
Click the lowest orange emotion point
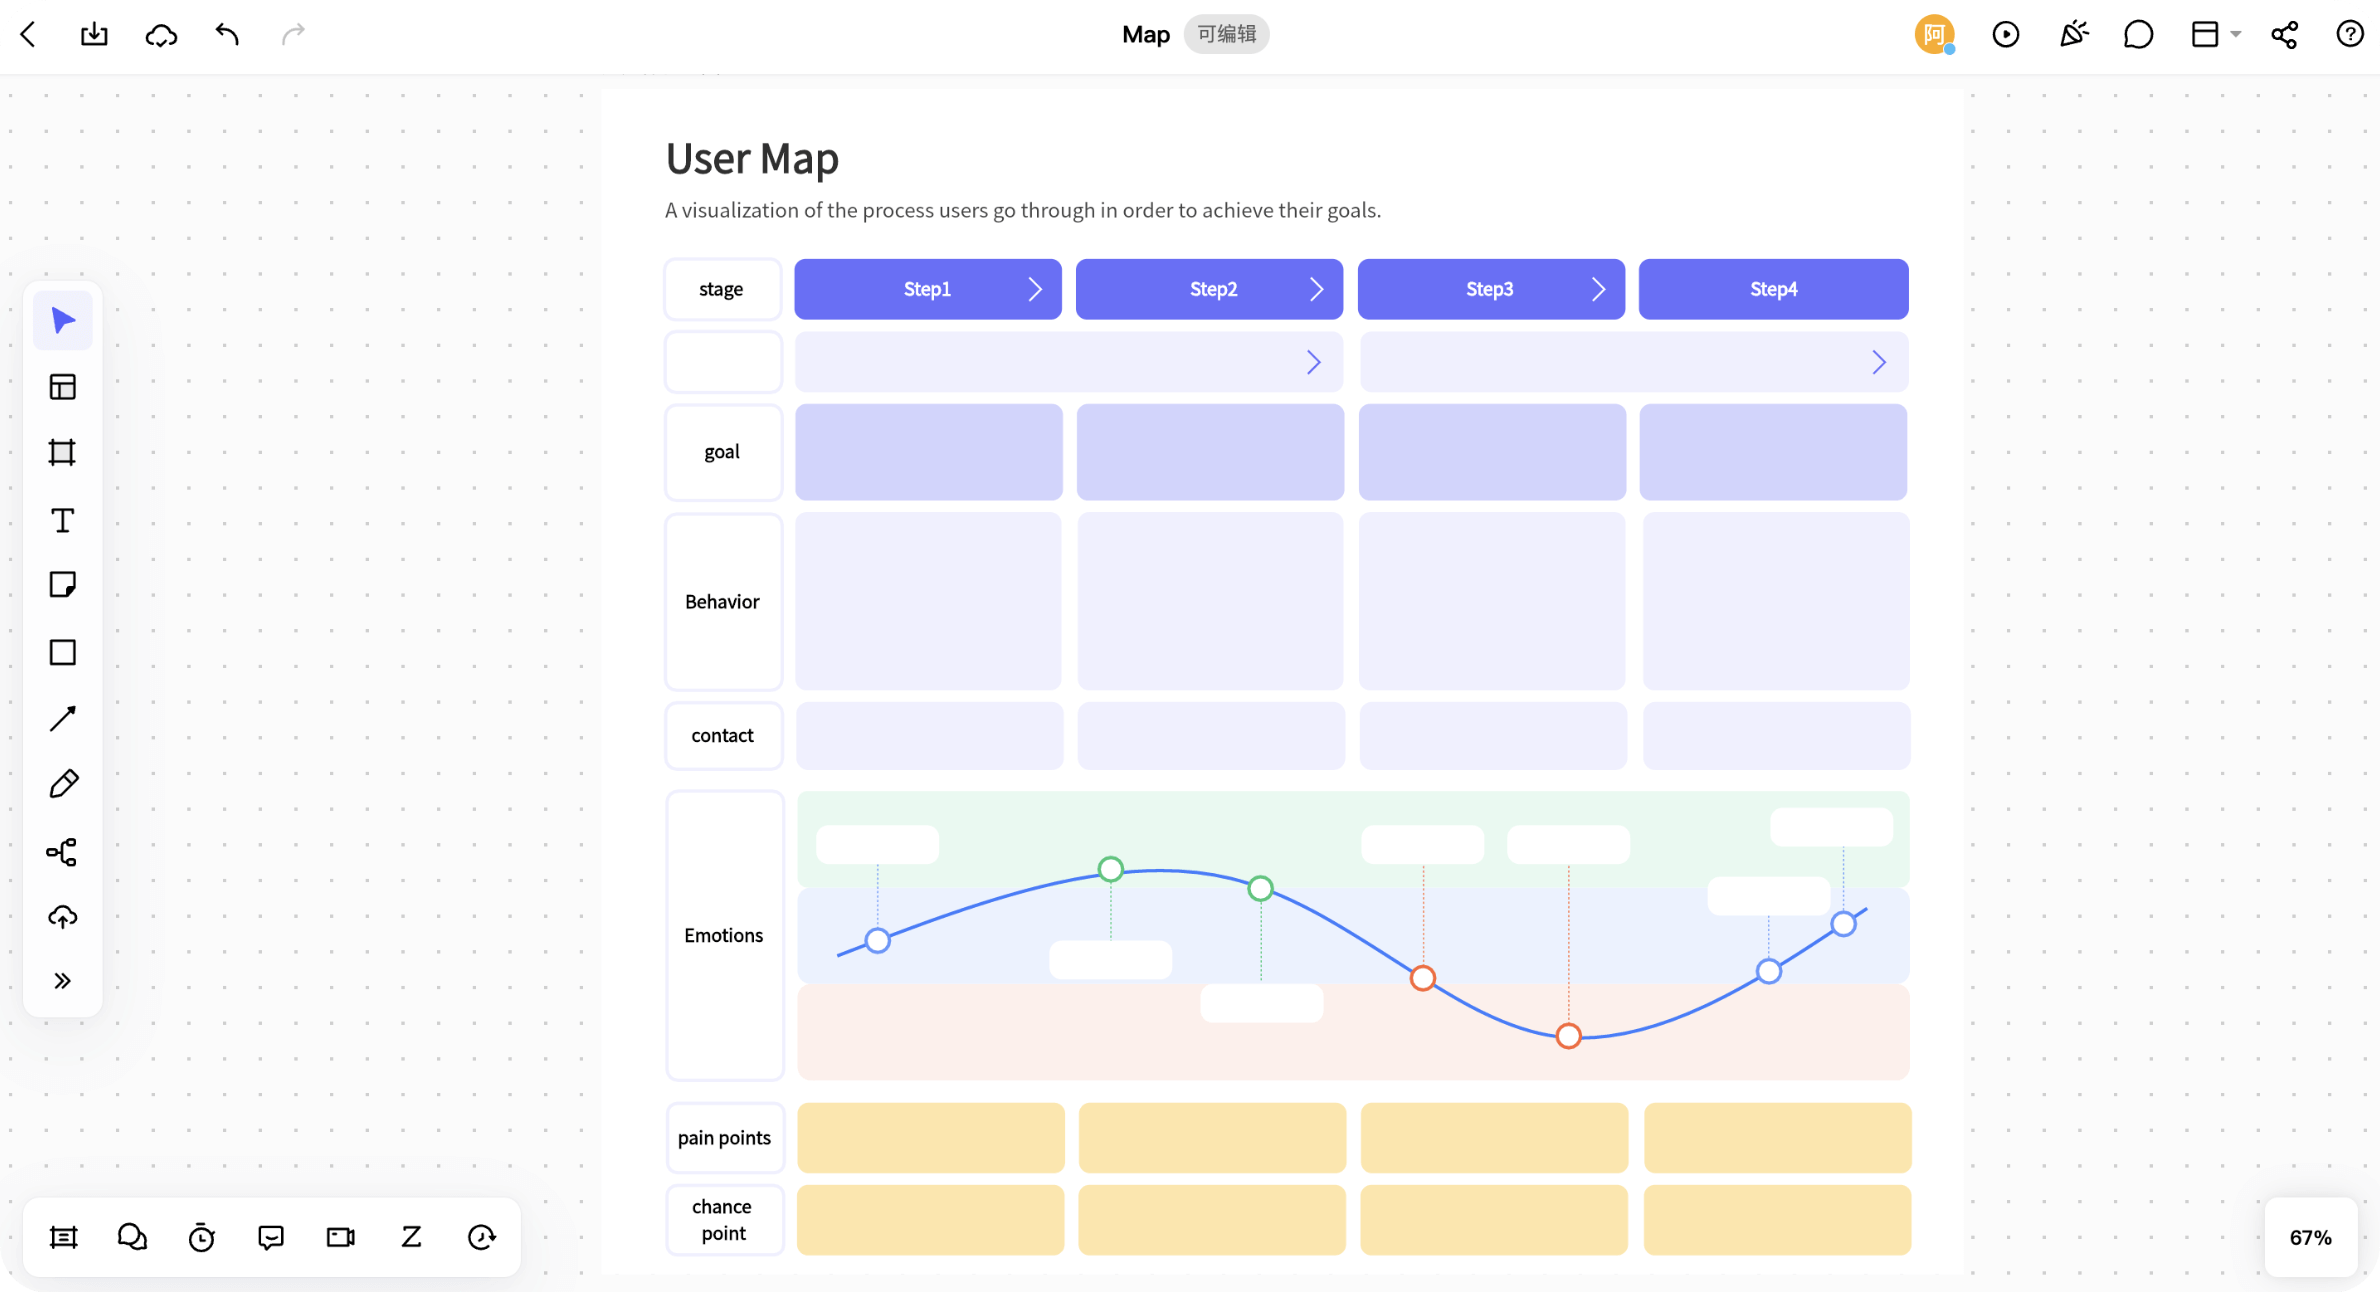pyautogui.click(x=1568, y=1036)
